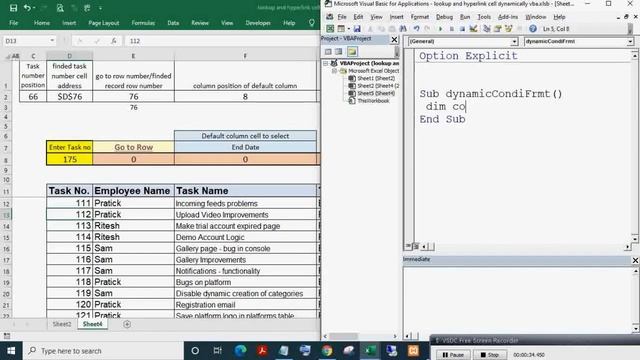The width and height of the screenshot is (640, 360).
Task: Open Properties Window from VBA toolbar
Action: click(498, 29)
